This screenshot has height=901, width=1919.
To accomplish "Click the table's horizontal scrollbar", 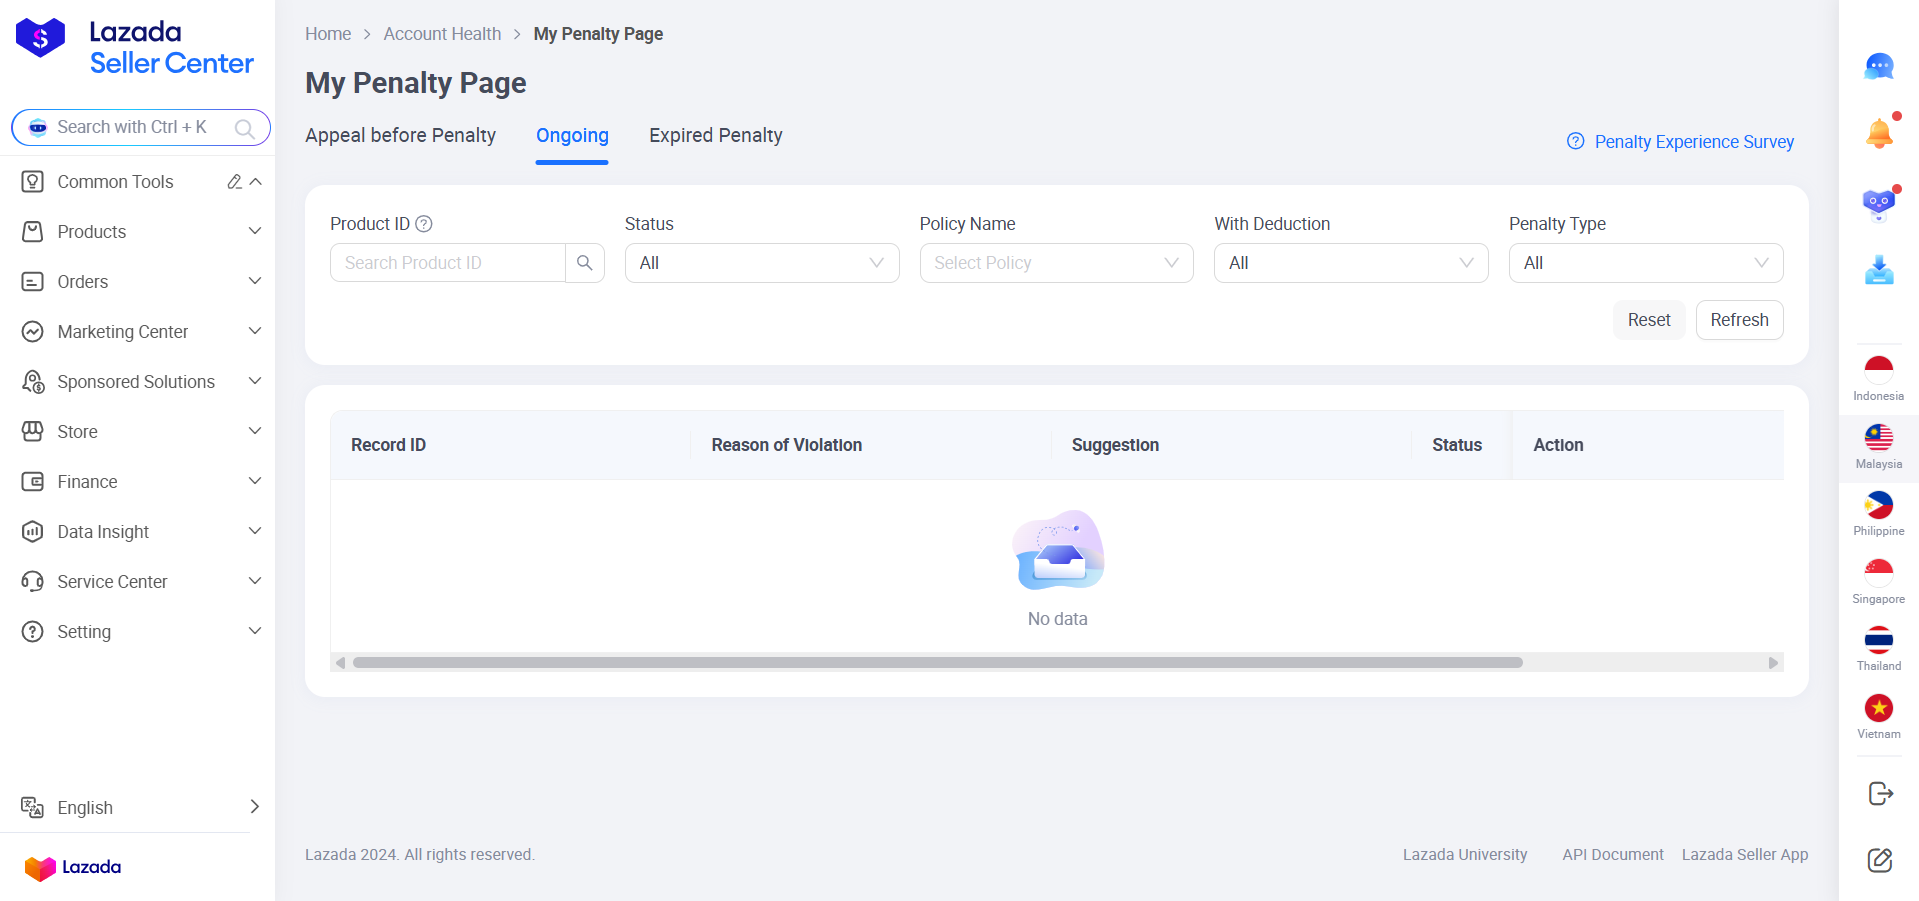I will tap(937, 662).
